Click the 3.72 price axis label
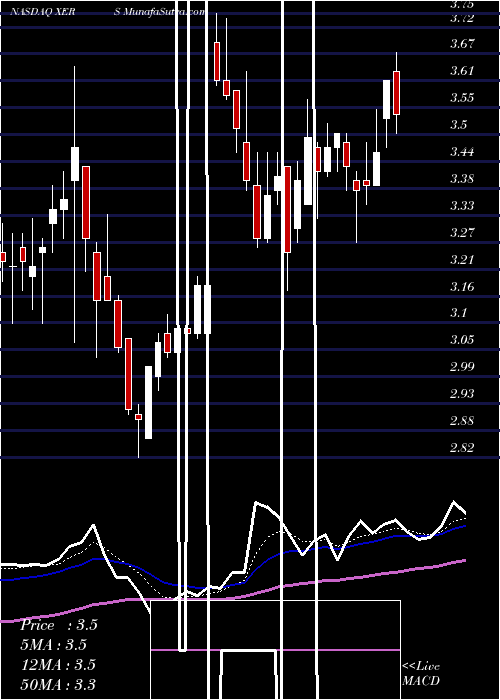This screenshot has height=700, width=500. tap(462, 18)
